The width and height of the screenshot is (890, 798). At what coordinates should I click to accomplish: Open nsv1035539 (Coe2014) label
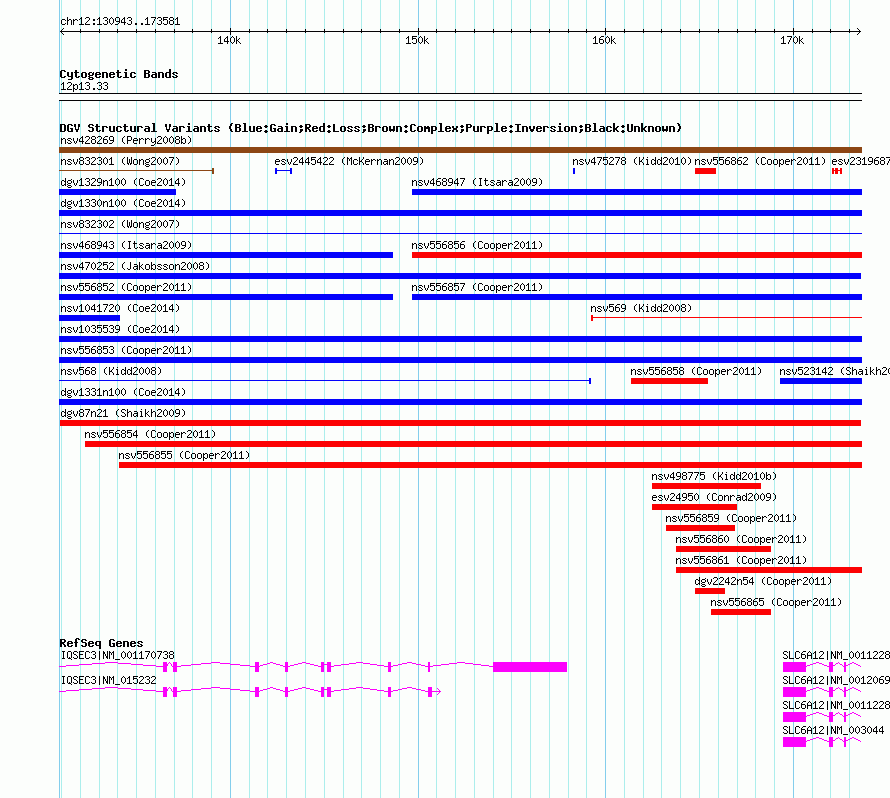(120, 329)
